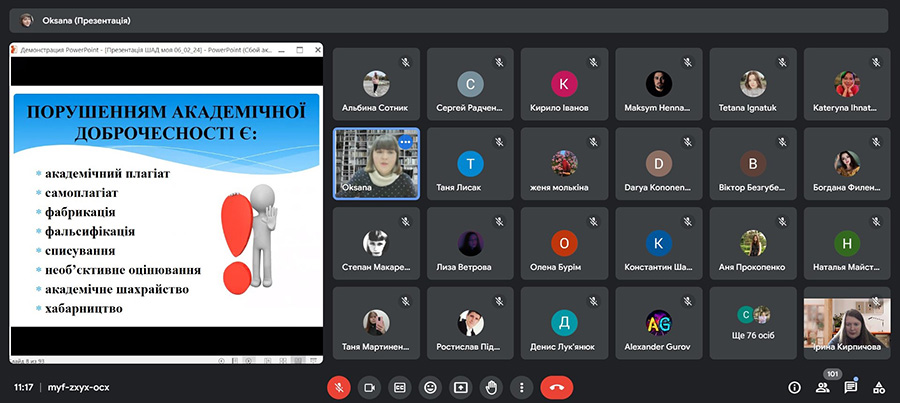Image resolution: width=900 pixels, height=403 pixels.
Task: Open meeting details info icon
Action: [x=795, y=387]
